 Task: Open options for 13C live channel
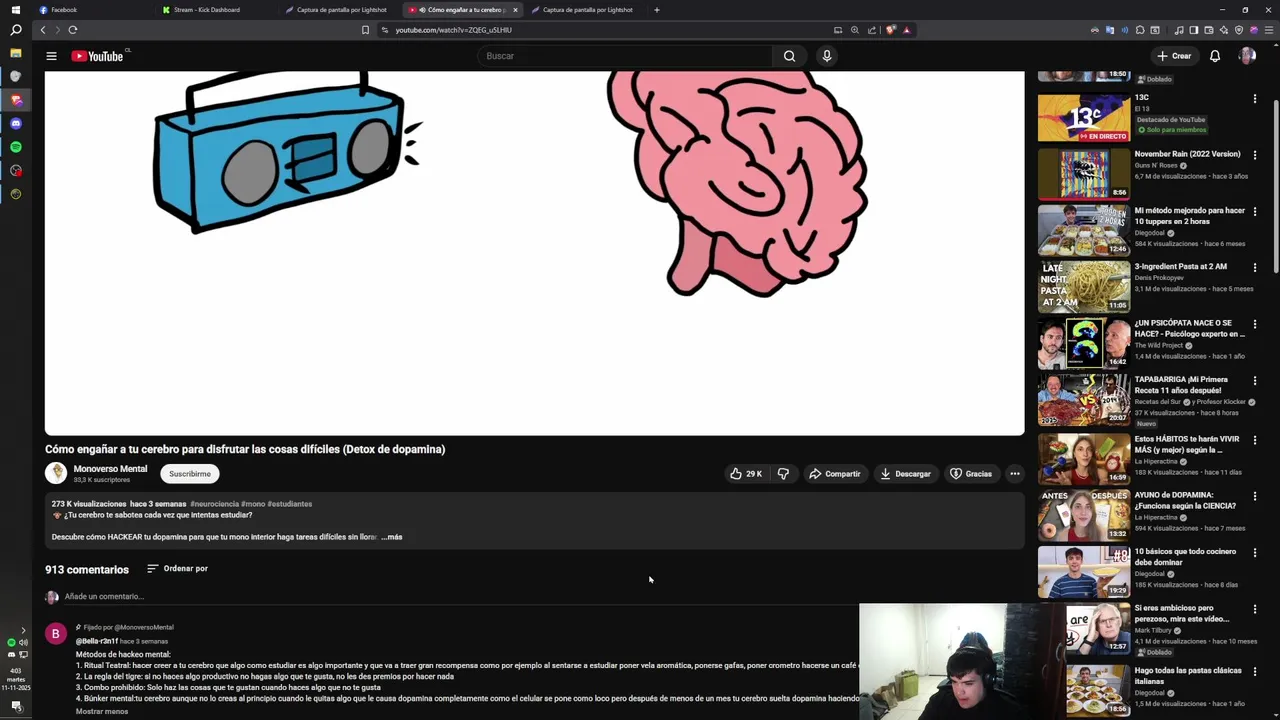[x=1255, y=99]
